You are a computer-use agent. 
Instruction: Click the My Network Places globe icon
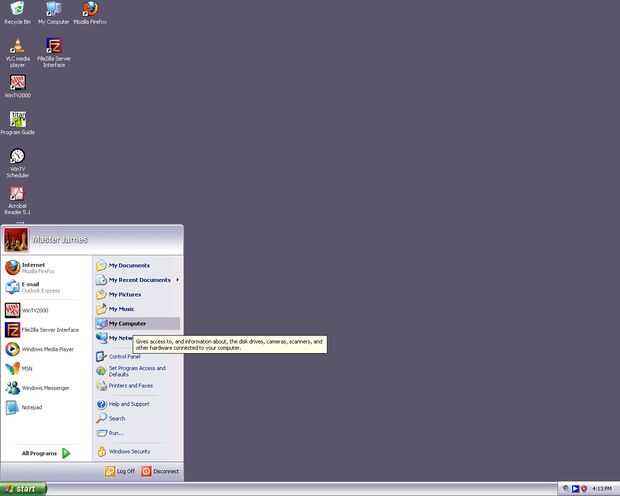(x=102, y=338)
